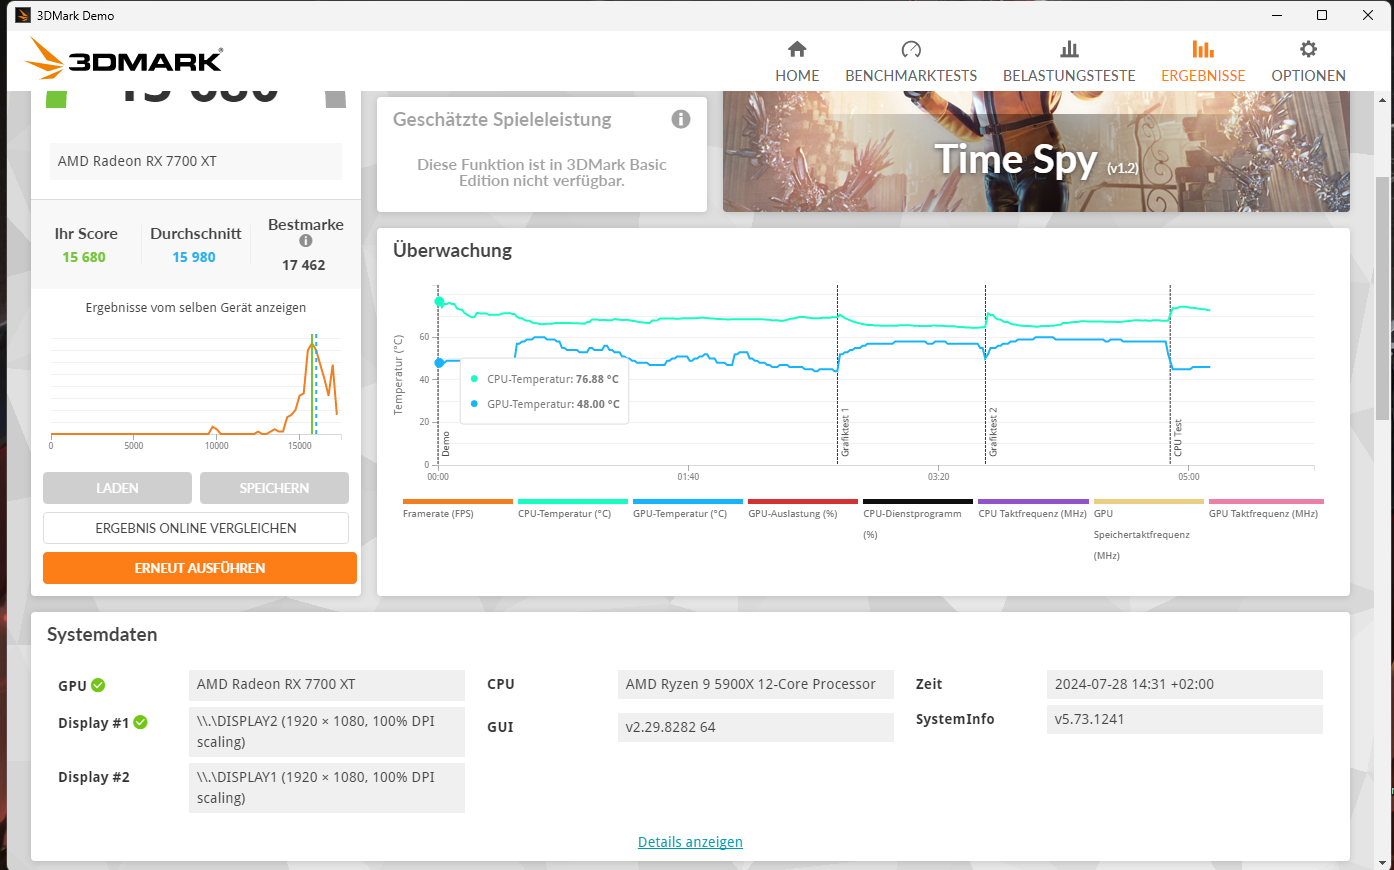Click the DISPLAY2 1920 × 1080 entry
1394x870 pixels.
327,732
